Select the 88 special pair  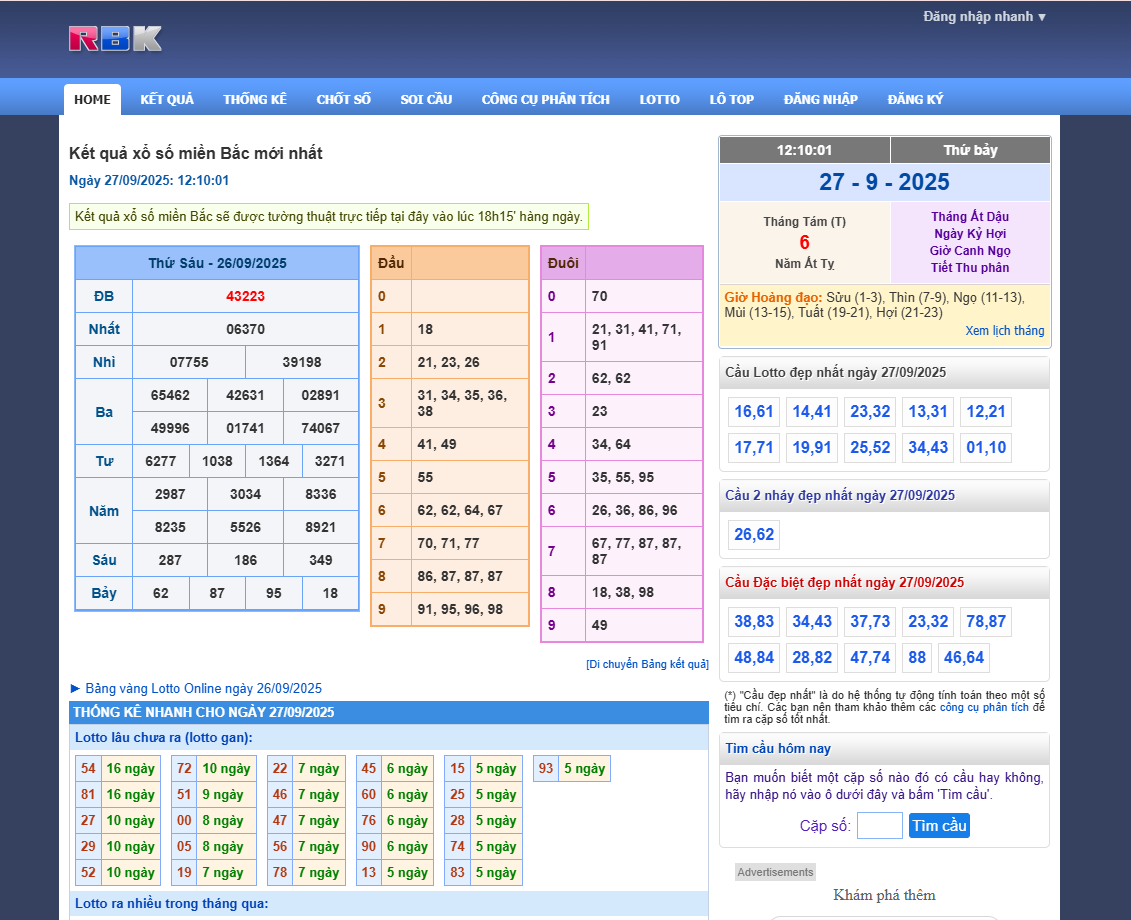click(916, 658)
